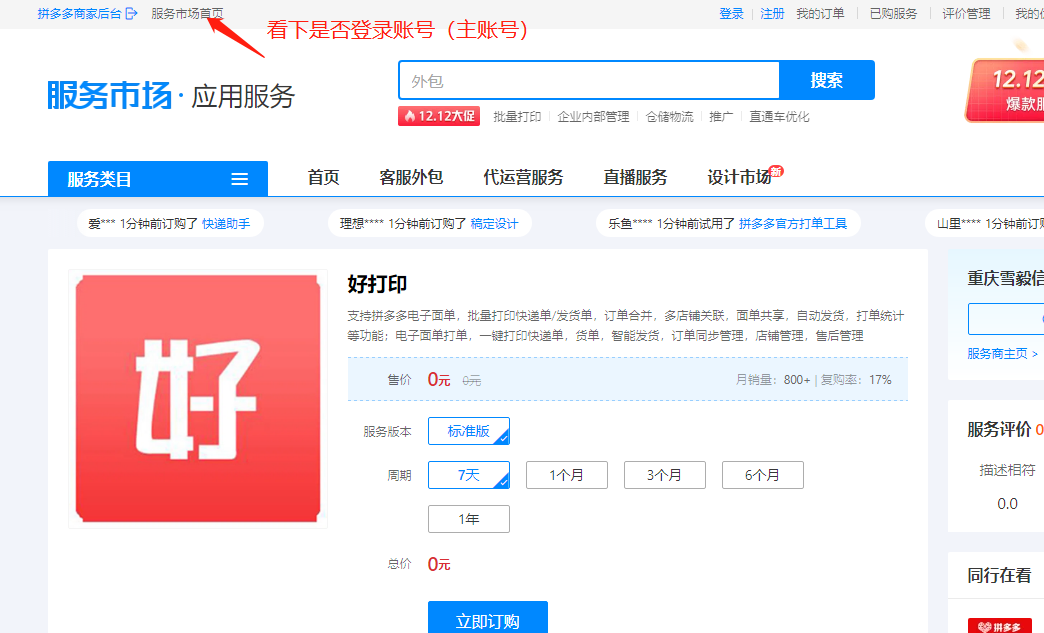Switch to the 代运营服务 nav tab

click(523, 177)
